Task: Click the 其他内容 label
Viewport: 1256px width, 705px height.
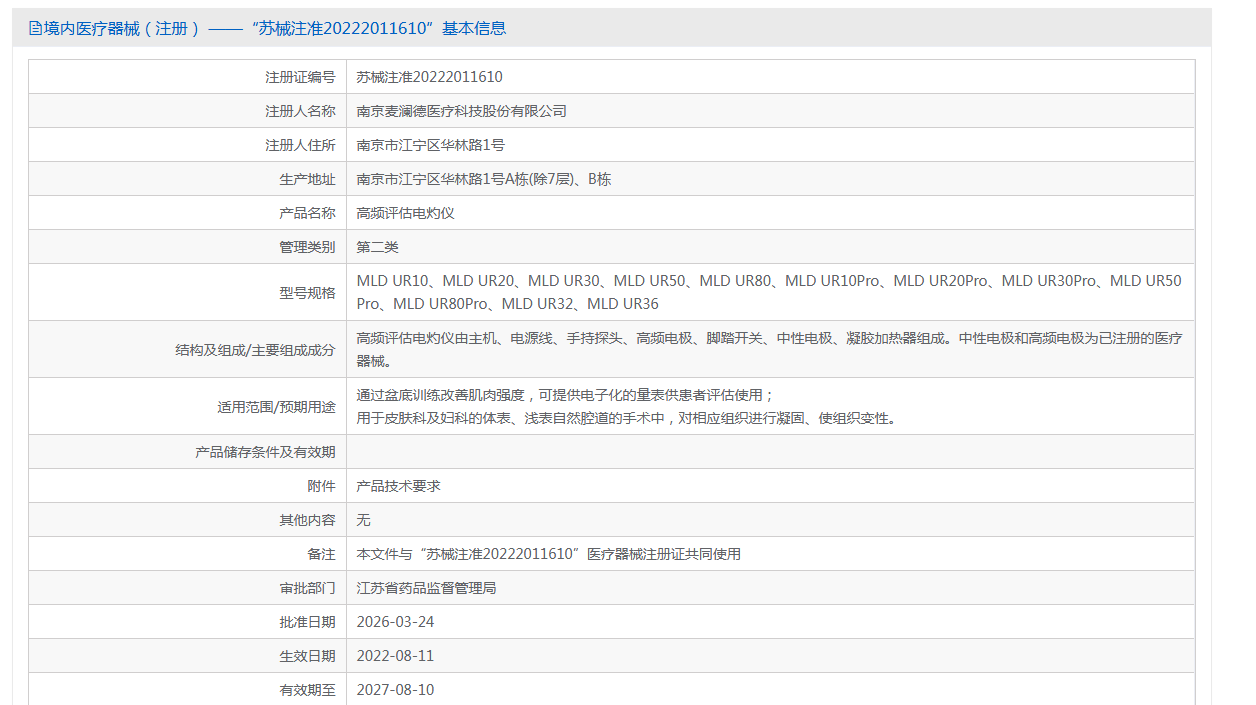Action: point(307,520)
